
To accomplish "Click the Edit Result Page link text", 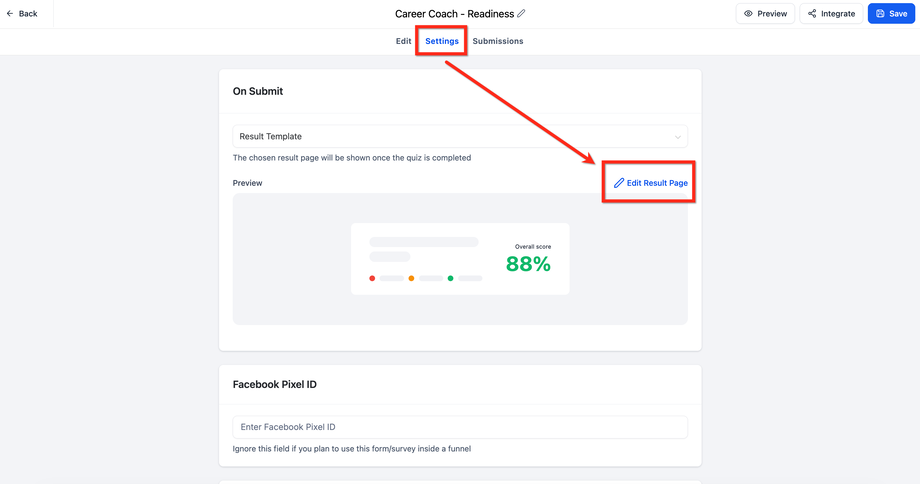I will [657, 183].
